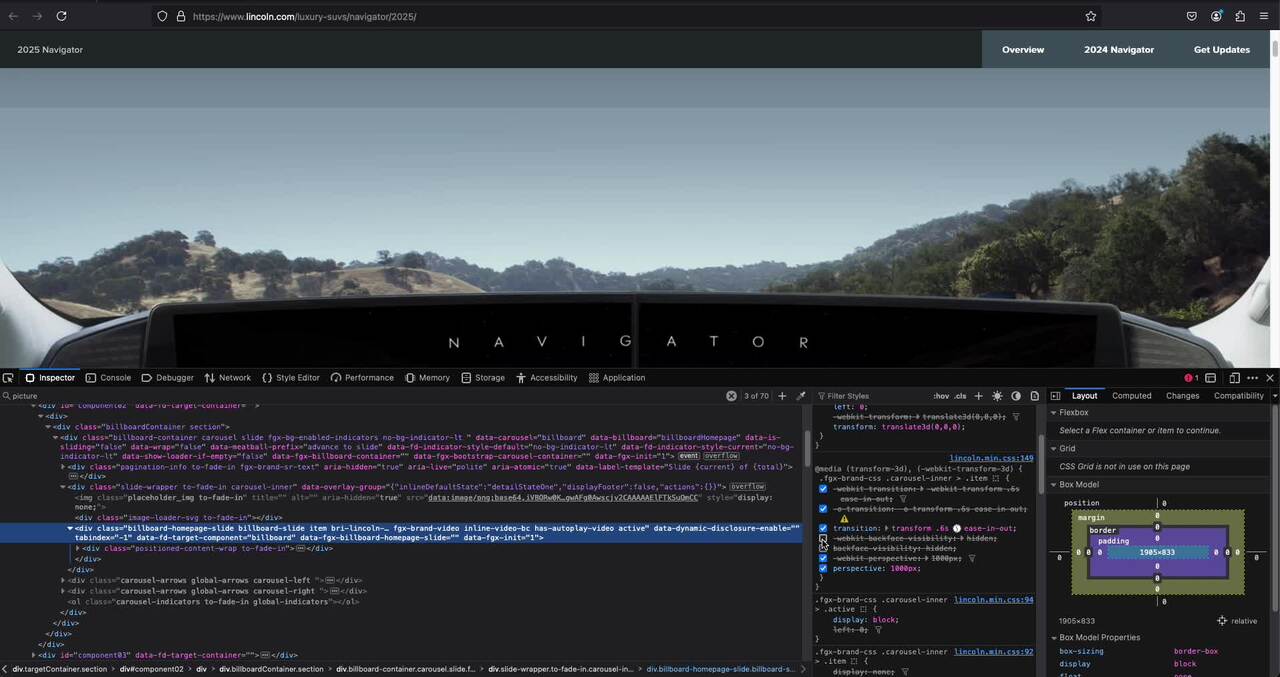Expand the pagination-info div node
The width and height of the screenshot is (1280, 677).
[63, 466]
